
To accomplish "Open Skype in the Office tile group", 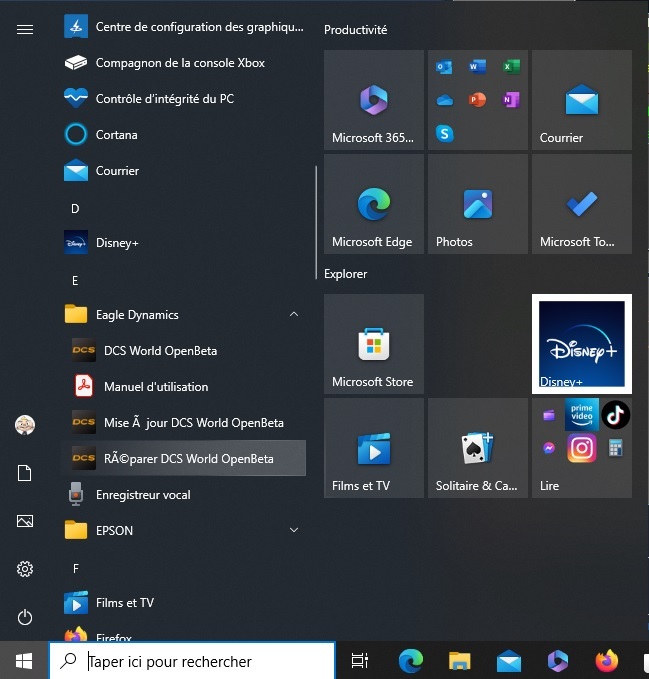I will 445,133.
